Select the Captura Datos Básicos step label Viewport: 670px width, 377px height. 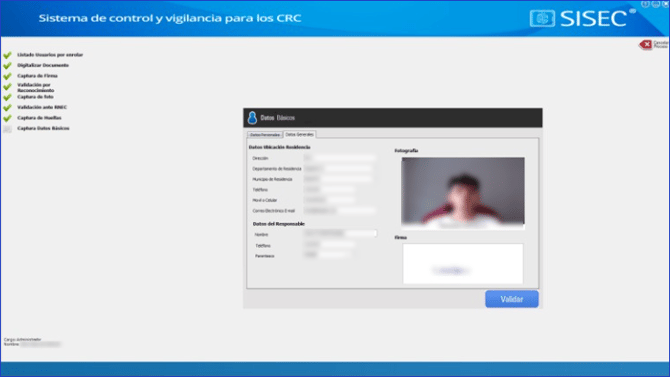pos(43,128)
